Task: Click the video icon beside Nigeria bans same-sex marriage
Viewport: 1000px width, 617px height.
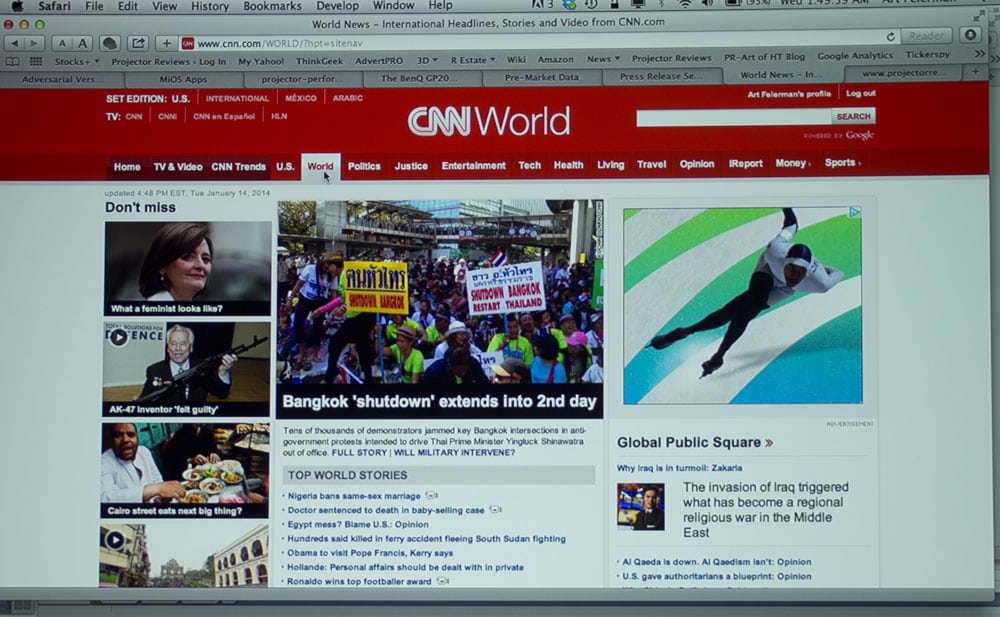Action: (x=432, y=495)
